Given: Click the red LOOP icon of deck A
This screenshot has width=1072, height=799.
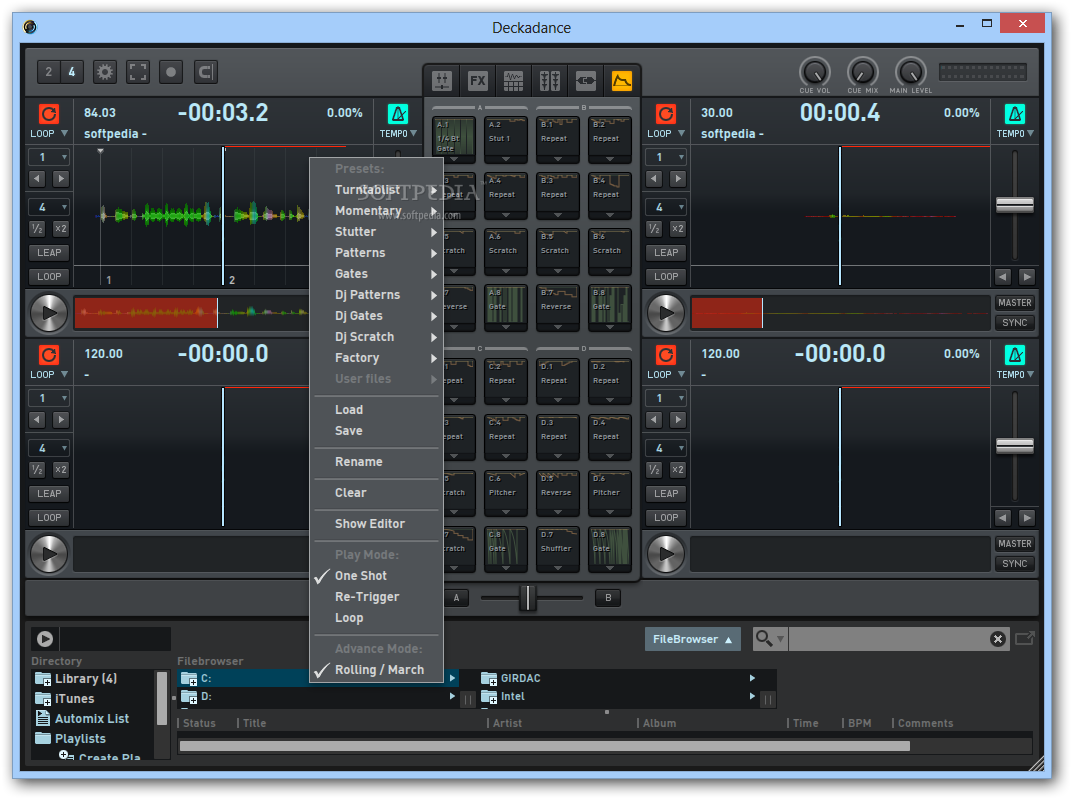Looking at the screenshot, I should pos(49,113).
